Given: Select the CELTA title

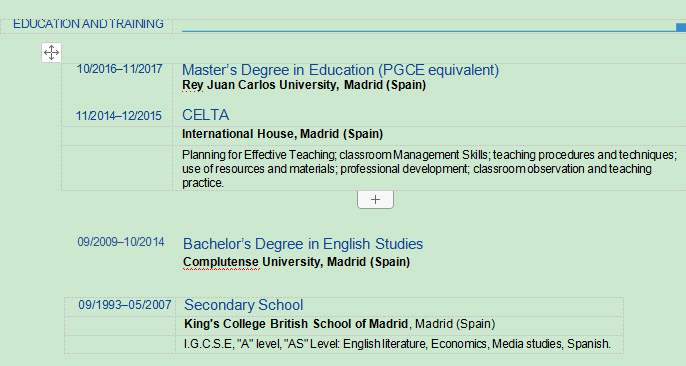Looking at the screenshot, I should tap(206, 115).
